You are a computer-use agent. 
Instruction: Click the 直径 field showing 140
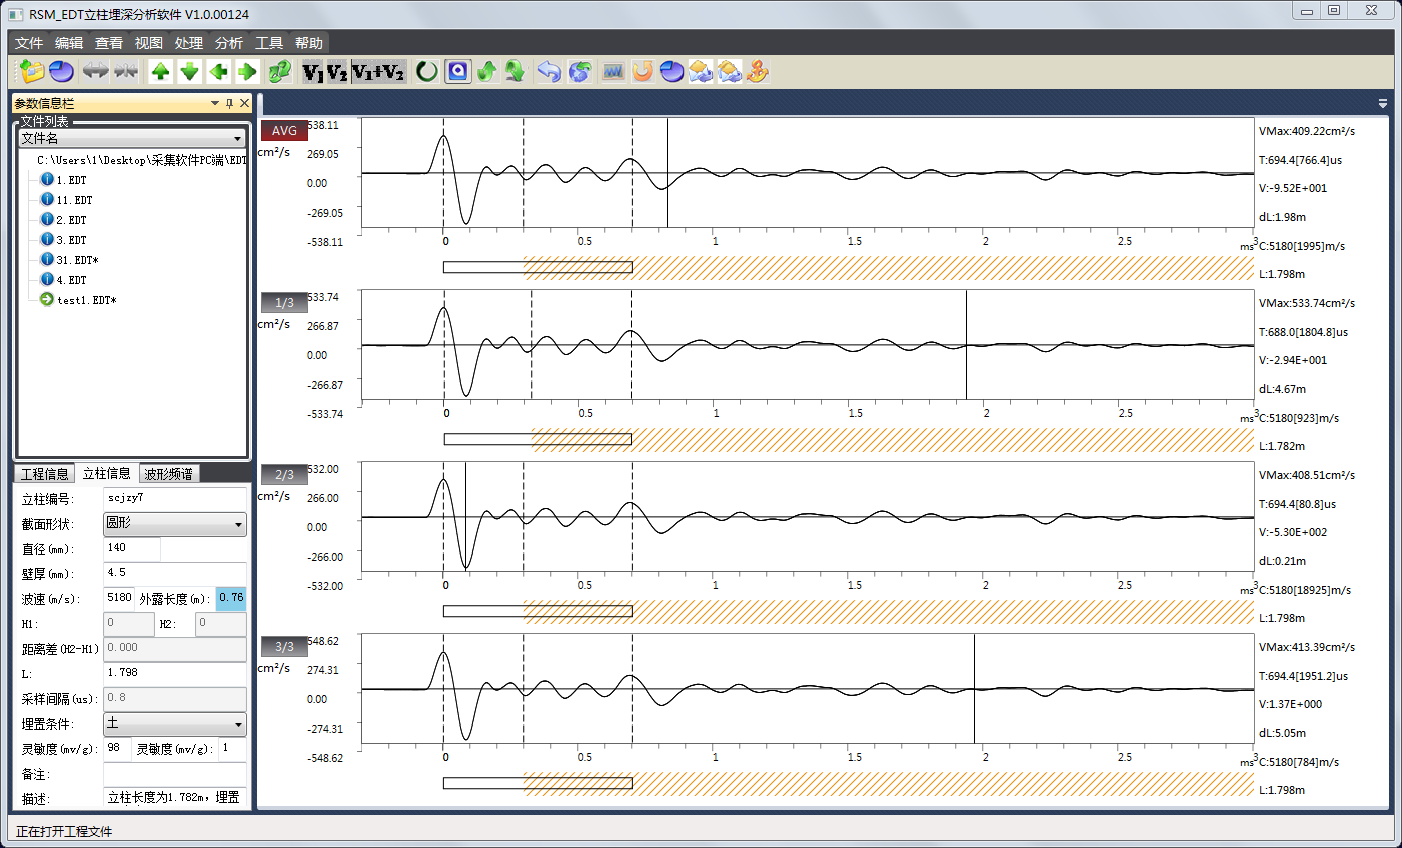132,548
